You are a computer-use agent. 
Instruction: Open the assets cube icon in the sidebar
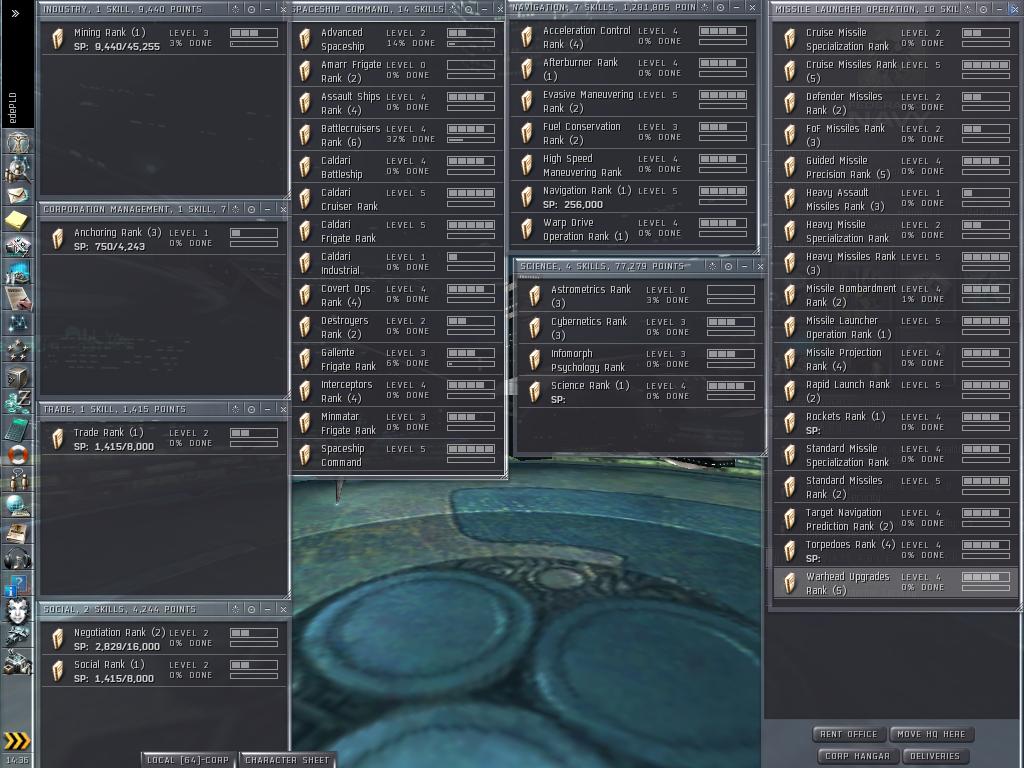18,377
